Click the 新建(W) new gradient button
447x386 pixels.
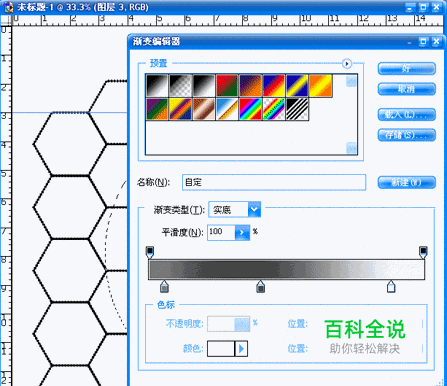pos(406,183)
